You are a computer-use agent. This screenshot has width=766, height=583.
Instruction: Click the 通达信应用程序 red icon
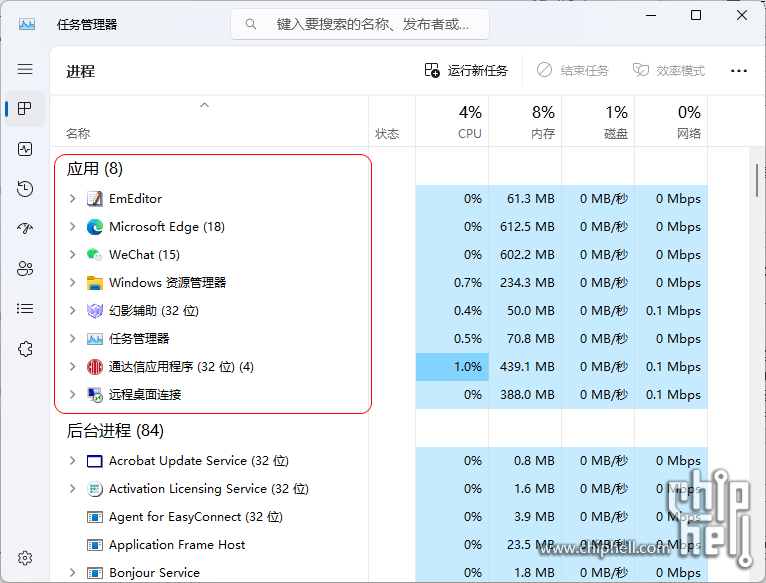(x=95, y=367)
